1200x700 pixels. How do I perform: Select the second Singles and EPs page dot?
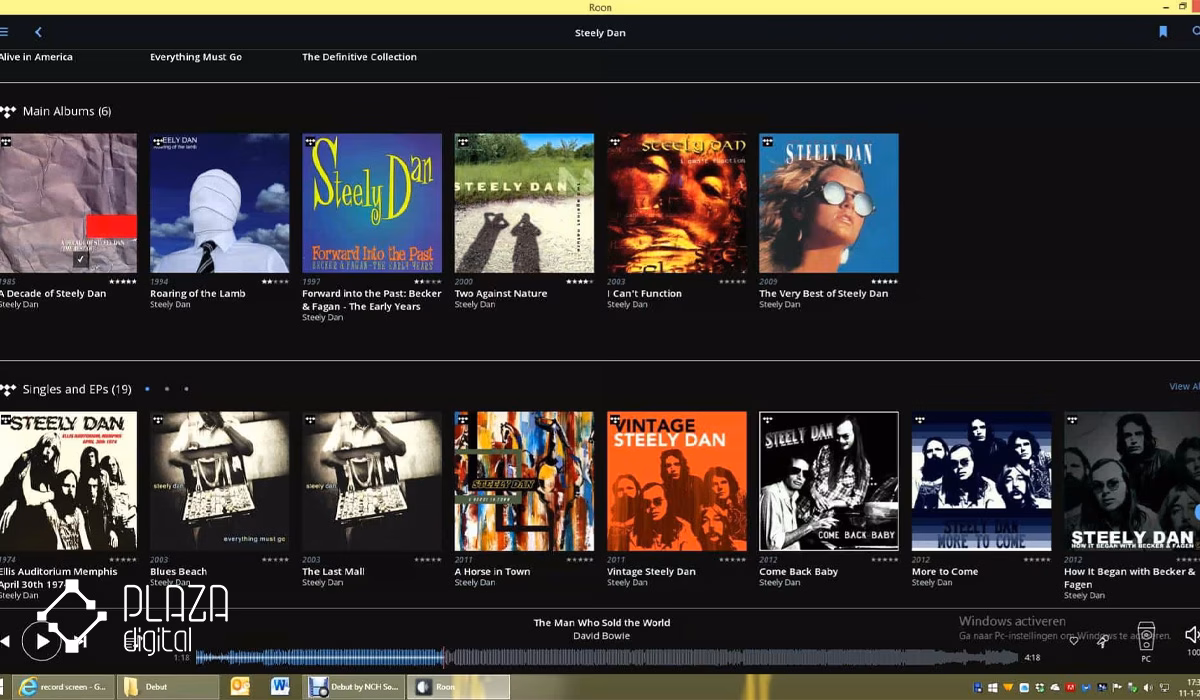(x=166, y=389)
